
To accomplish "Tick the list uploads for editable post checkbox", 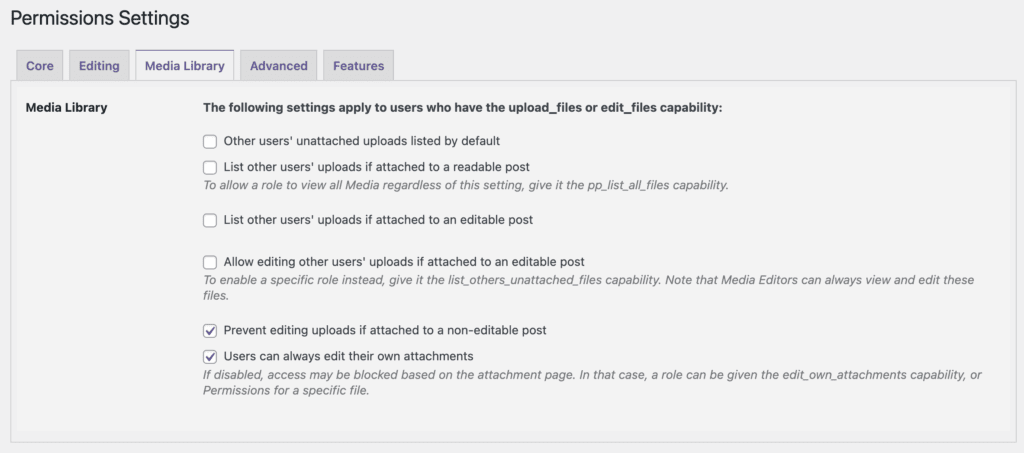I will [x=210, y=220].
